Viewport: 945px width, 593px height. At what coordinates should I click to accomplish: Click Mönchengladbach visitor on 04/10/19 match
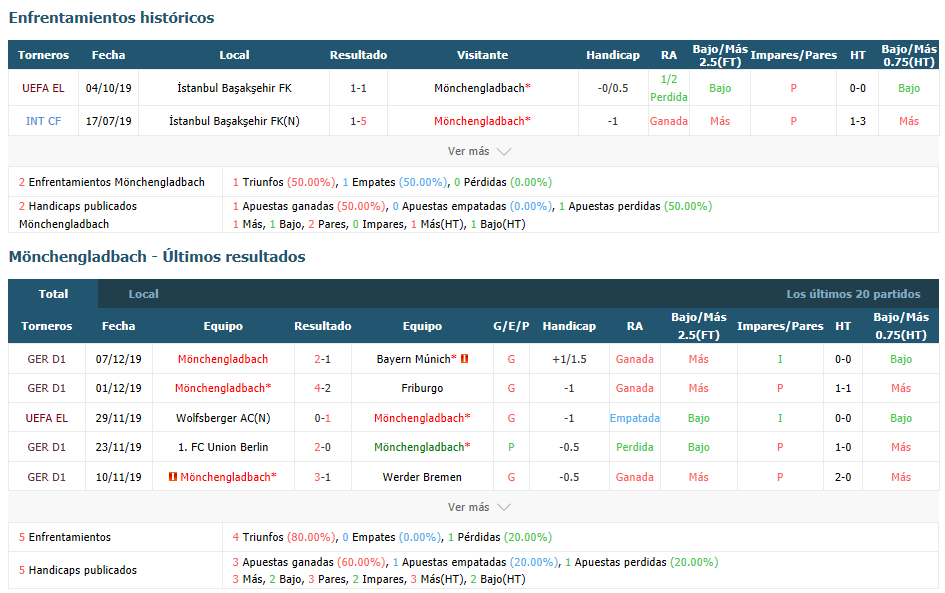click(482, 88)
